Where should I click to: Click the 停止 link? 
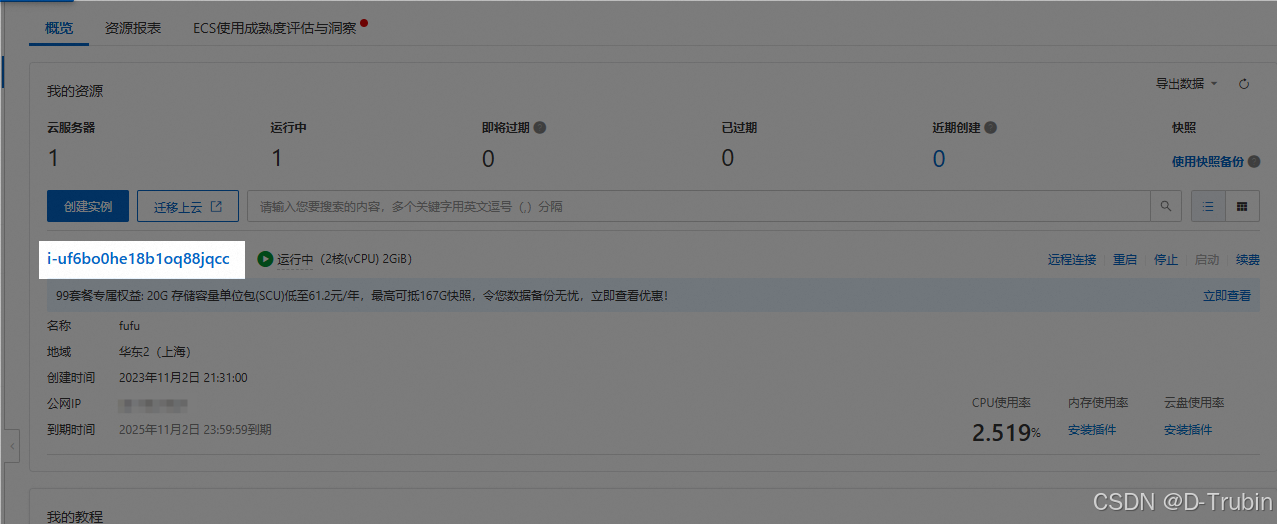[1166, 260]
